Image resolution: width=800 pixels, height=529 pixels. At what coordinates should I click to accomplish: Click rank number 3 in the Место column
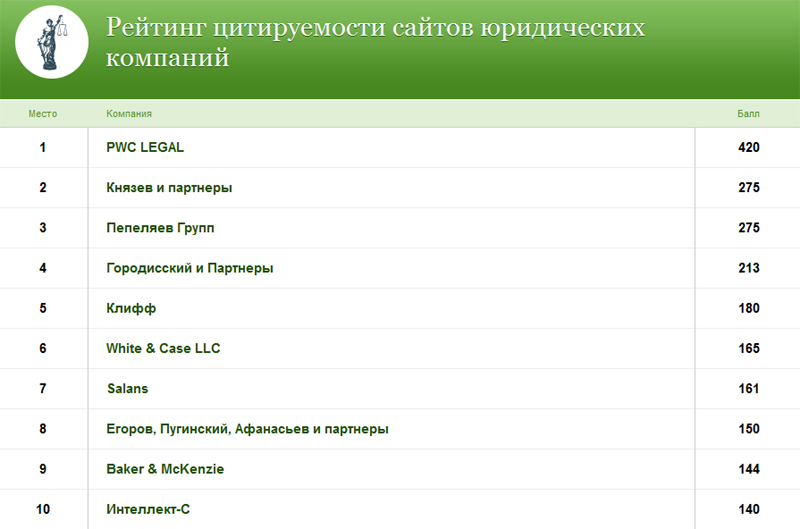pos(43,228)
